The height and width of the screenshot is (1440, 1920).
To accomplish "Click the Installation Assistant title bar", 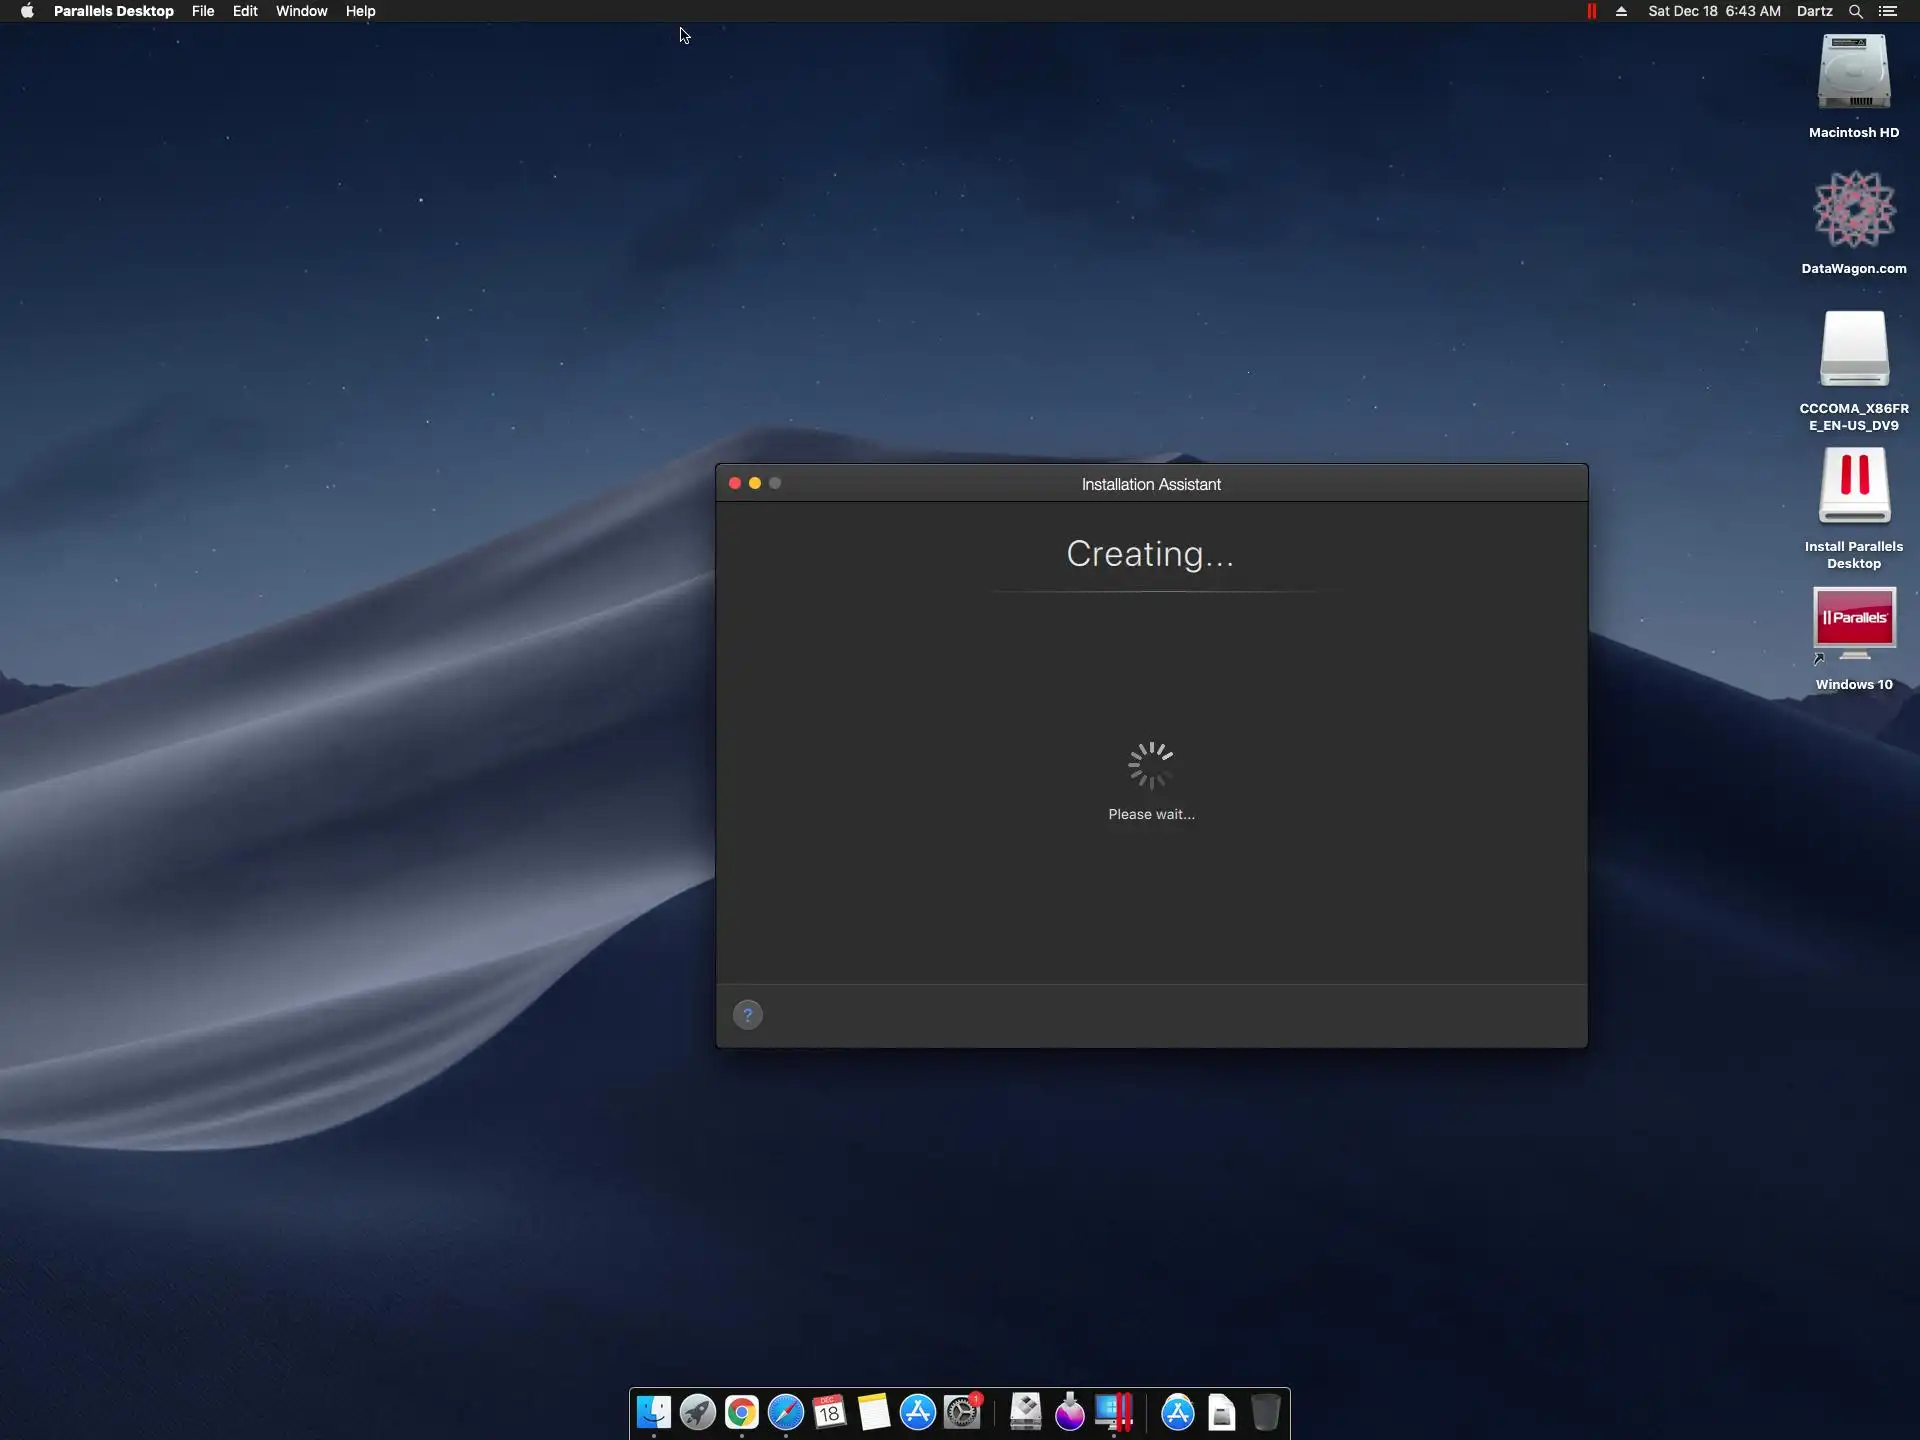I will coord(1150,484).
